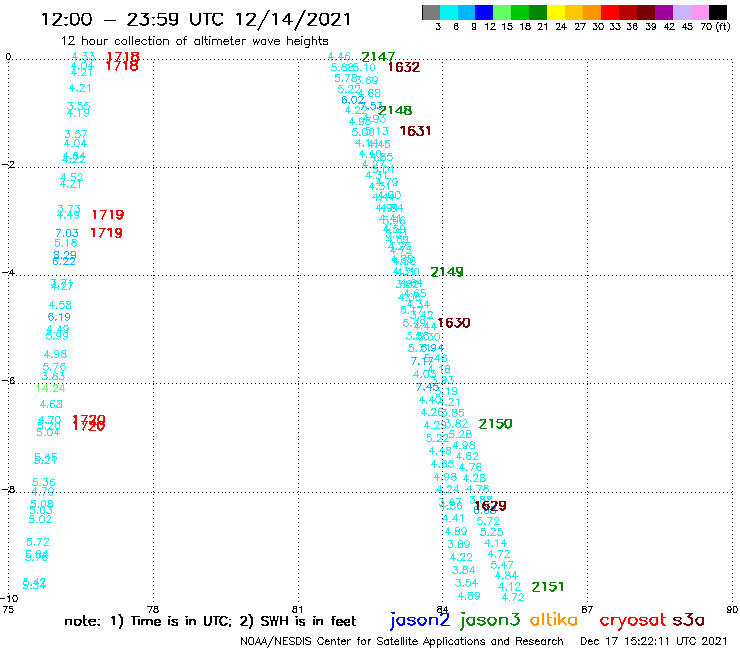Click the color scale label '70 (ft)'

(715, 27)
